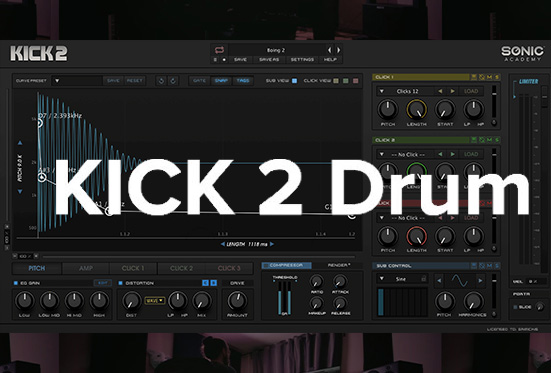Image resolution: width=551 pixels, height=373 pixels.
Task: Select next sub waveform arrow
Action: pos(480,280)
